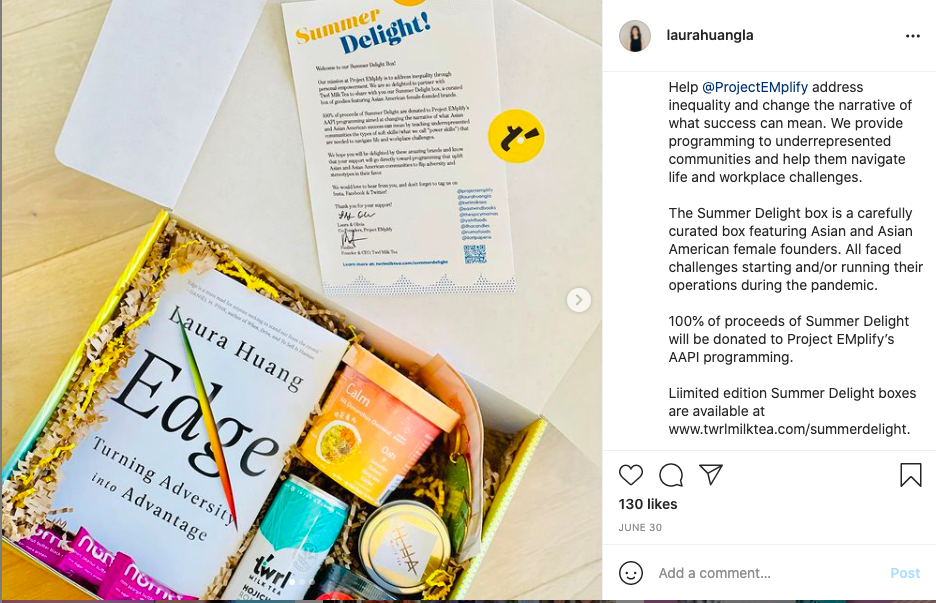View the list of 130 likes
The width and height of the screenshot is (936, 603).
pyautogui.click(x=648, y=504)
